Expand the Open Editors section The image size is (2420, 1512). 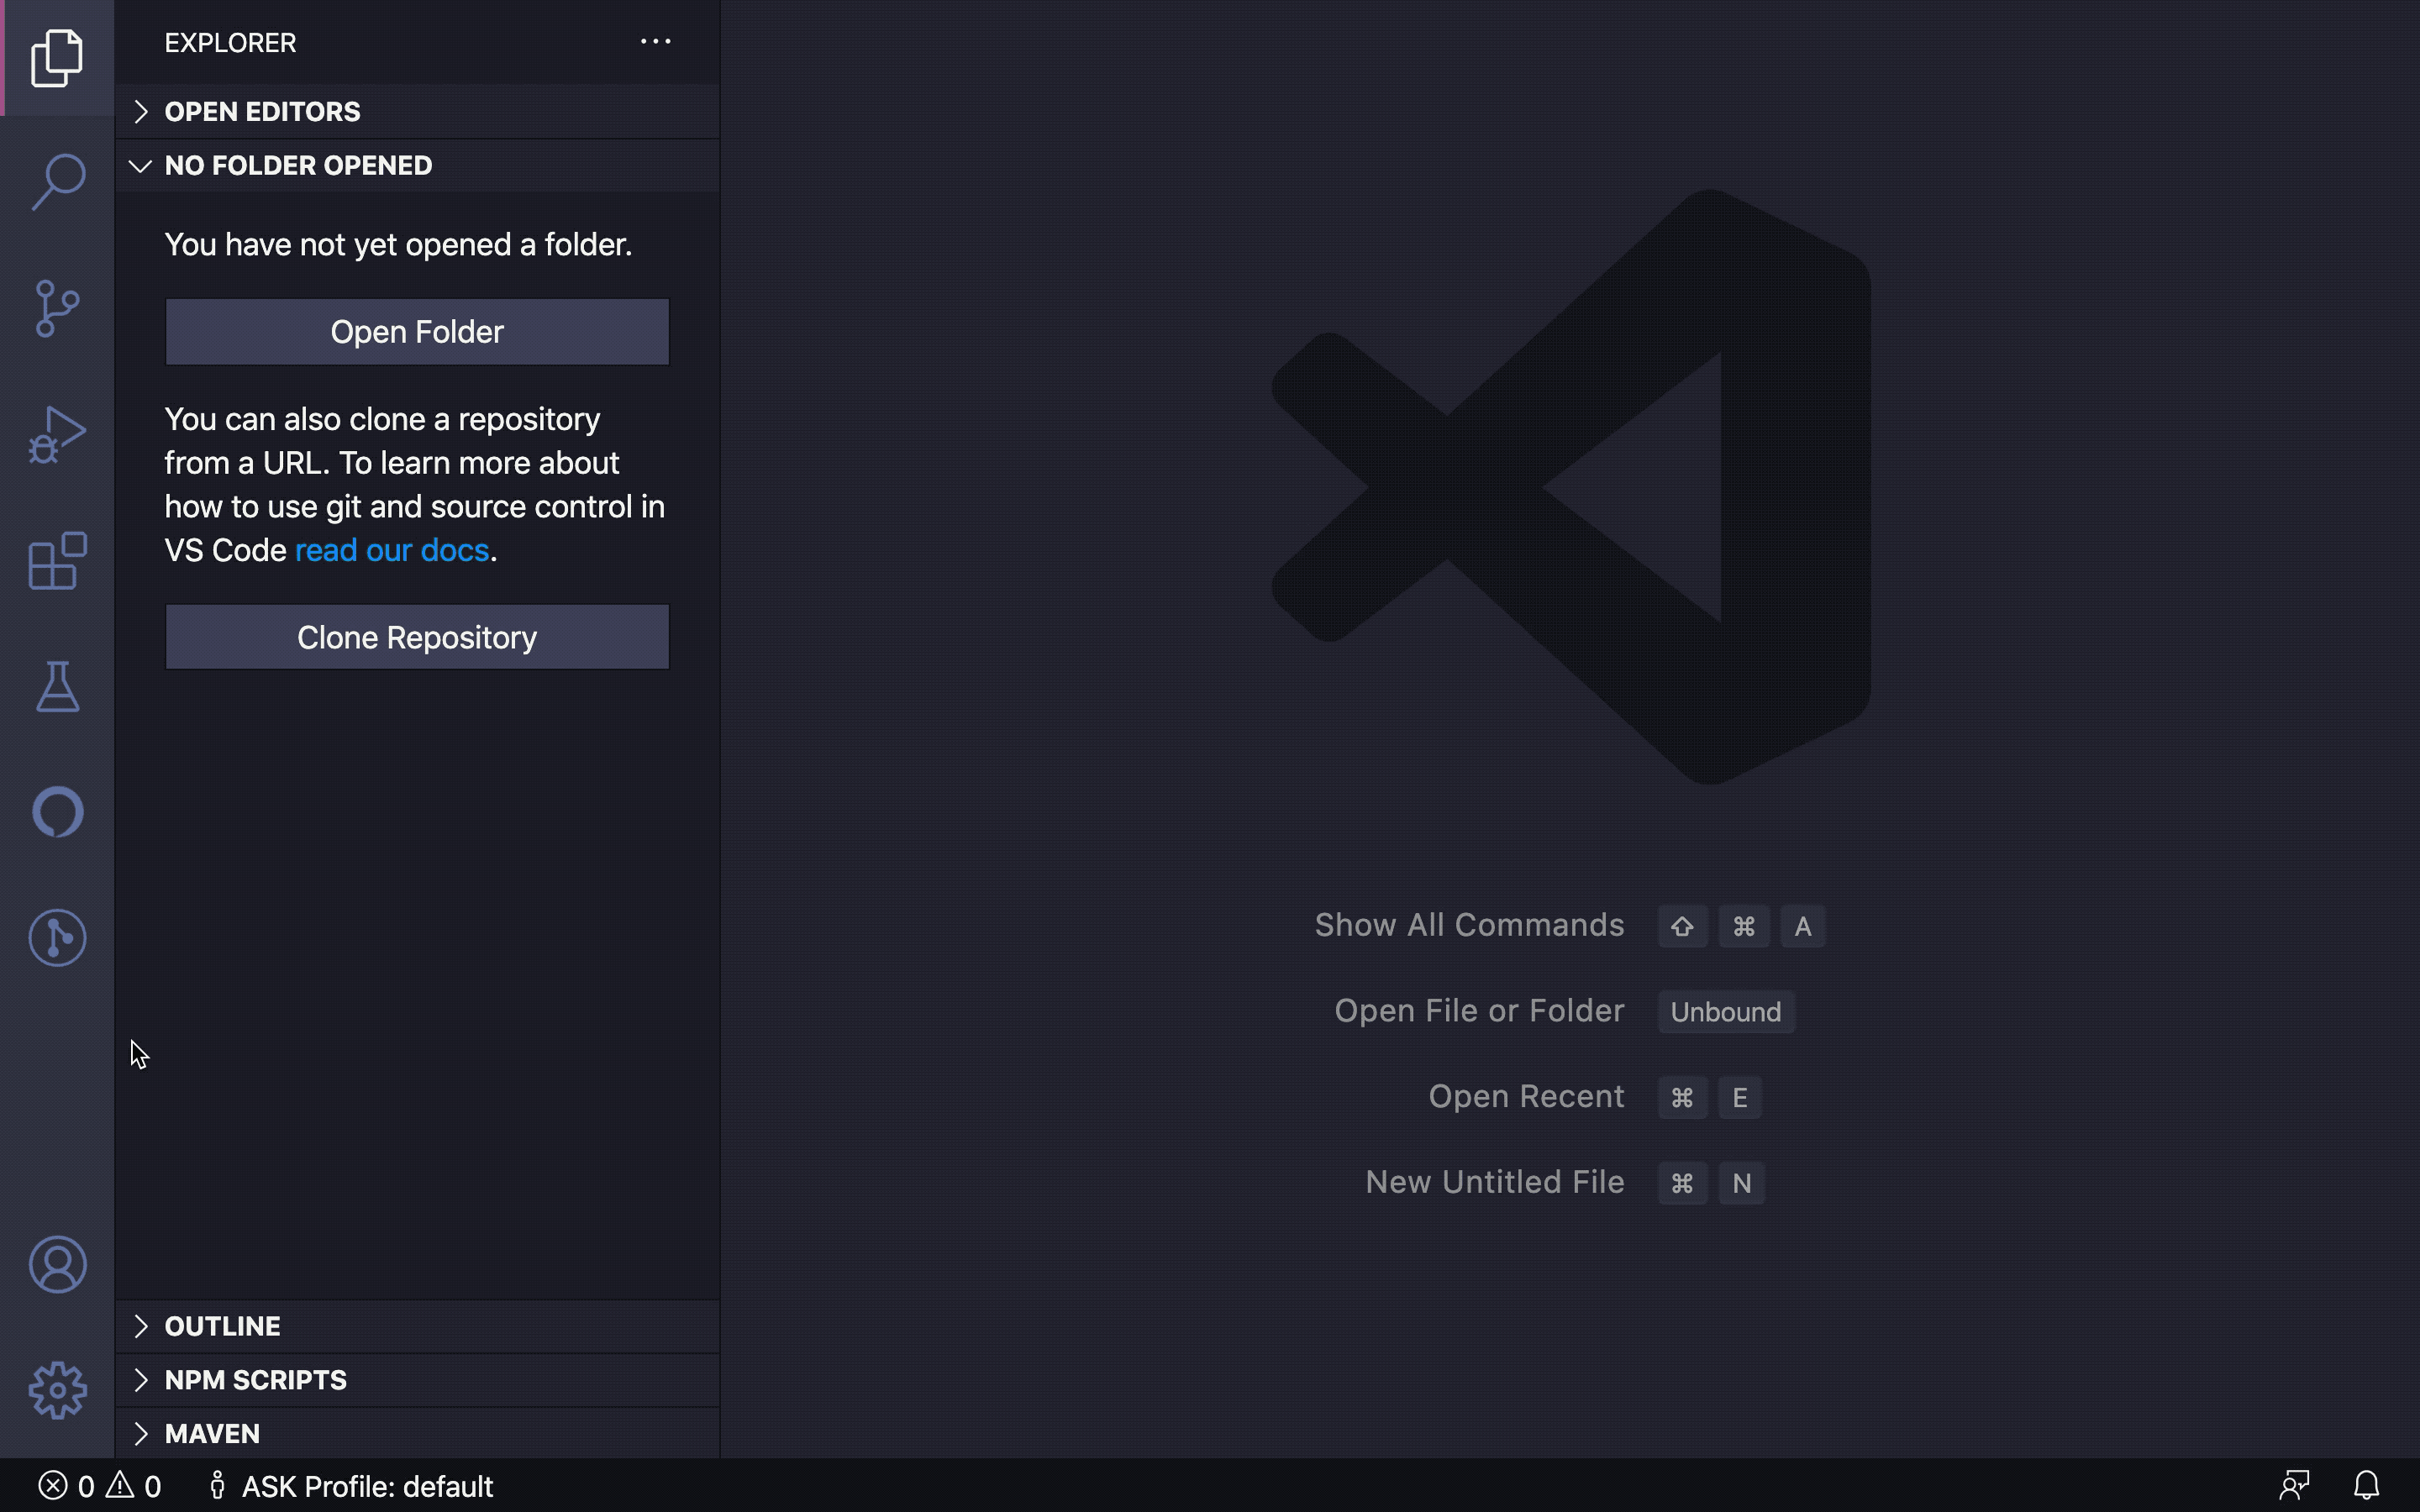(262, 112)
